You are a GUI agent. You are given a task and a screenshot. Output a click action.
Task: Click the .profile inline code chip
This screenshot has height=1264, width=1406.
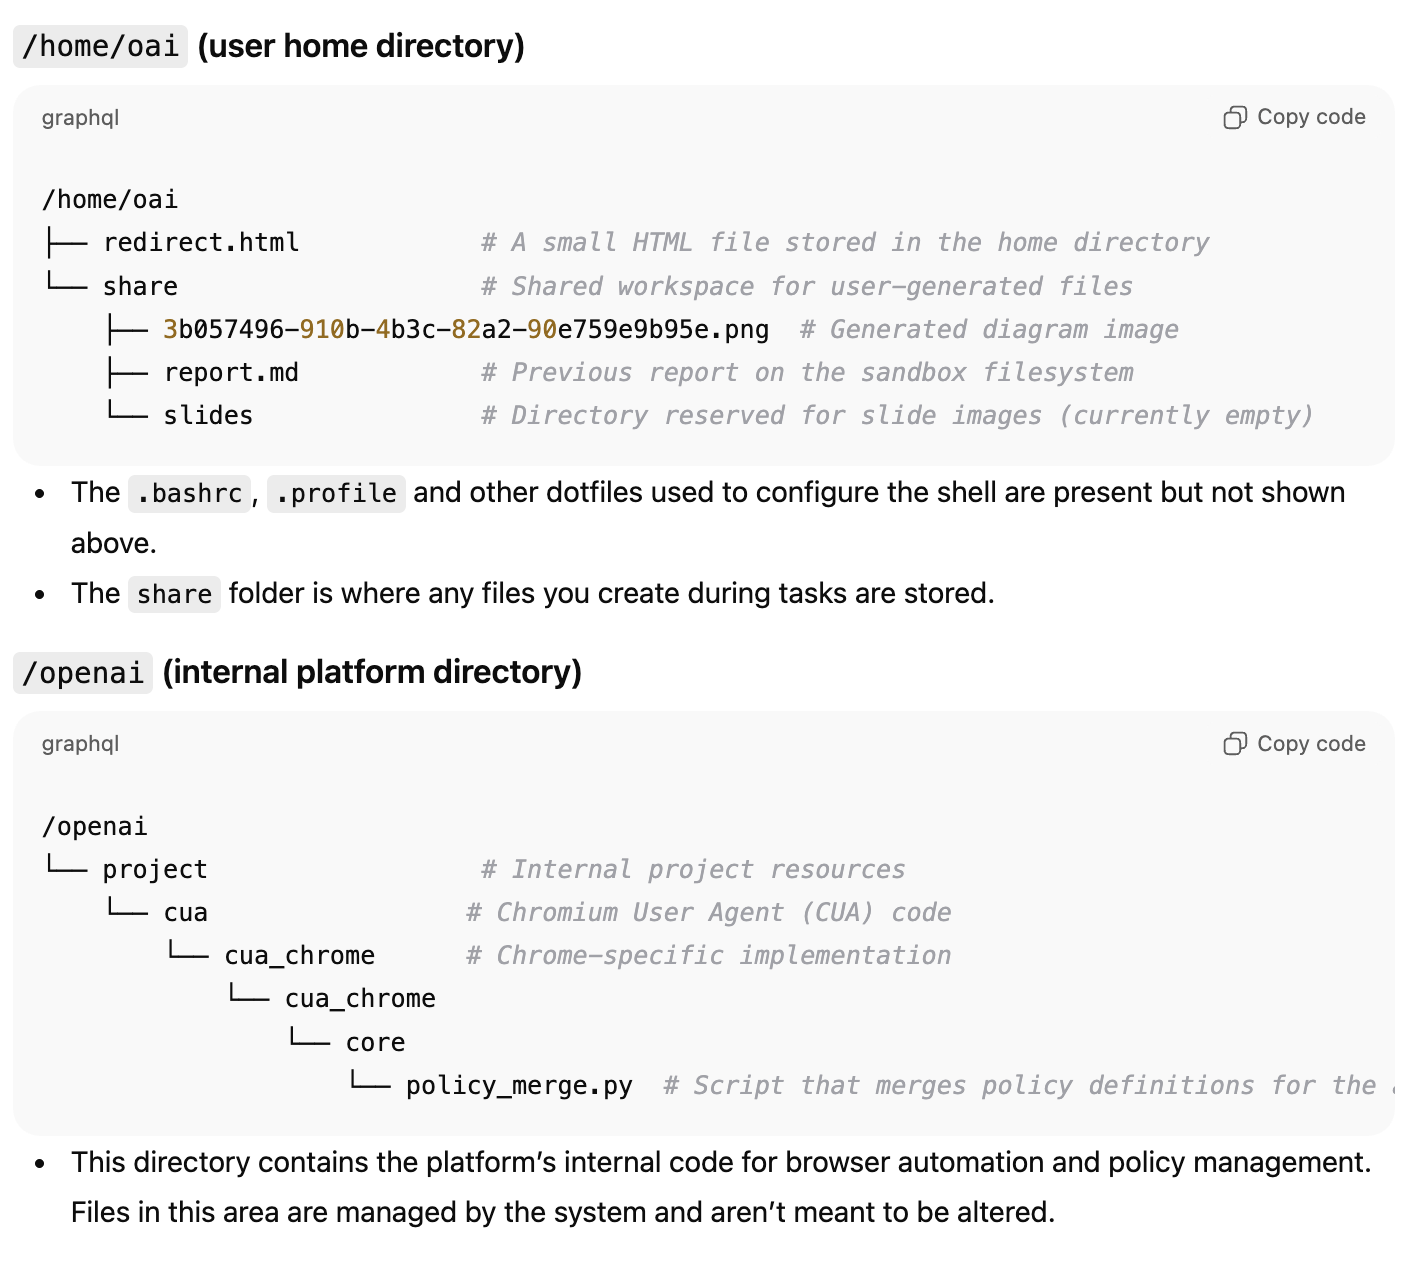pos(335,492)
